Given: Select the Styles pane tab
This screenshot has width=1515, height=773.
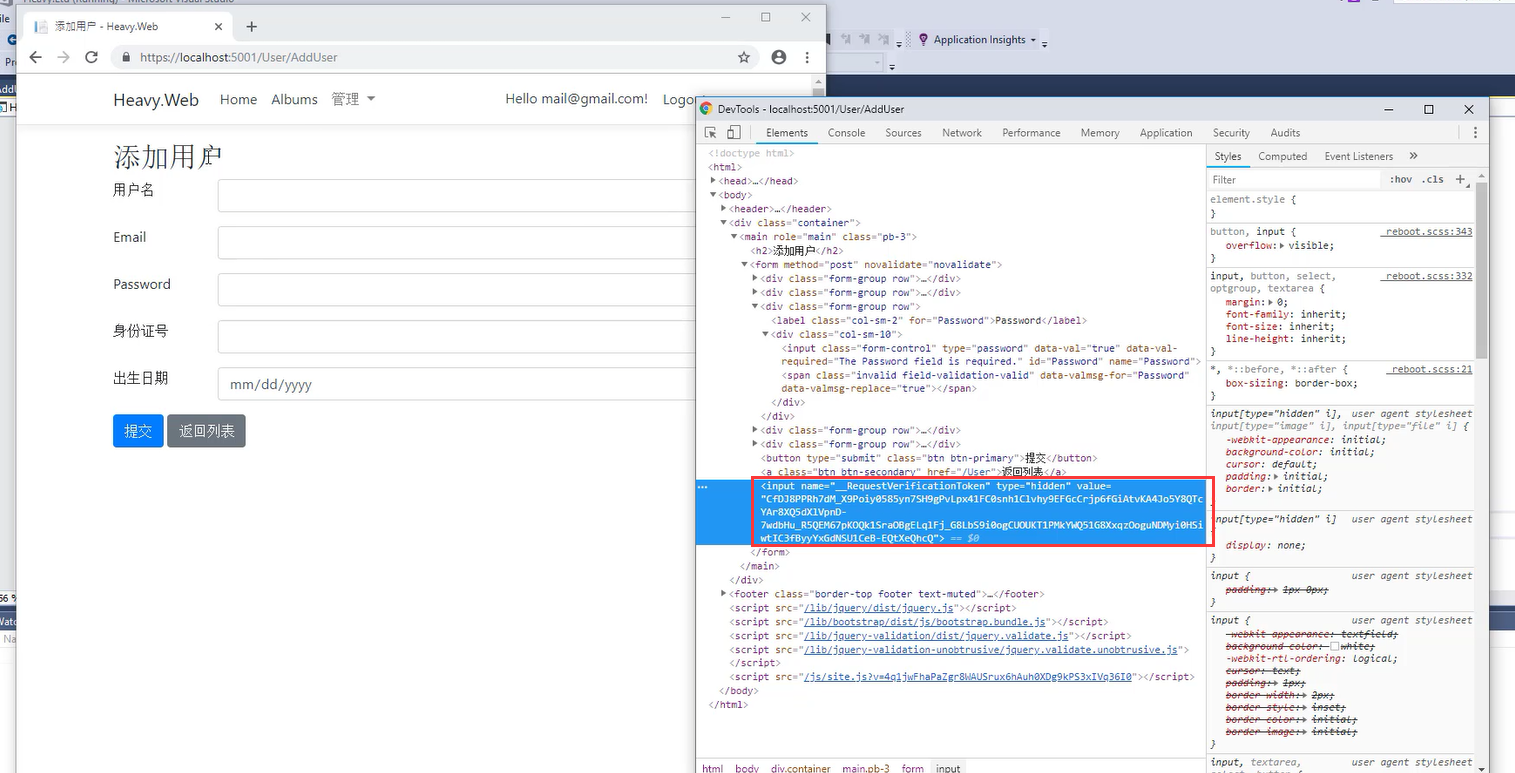Looking at the screenshot, I should (x=1228, y=156).
